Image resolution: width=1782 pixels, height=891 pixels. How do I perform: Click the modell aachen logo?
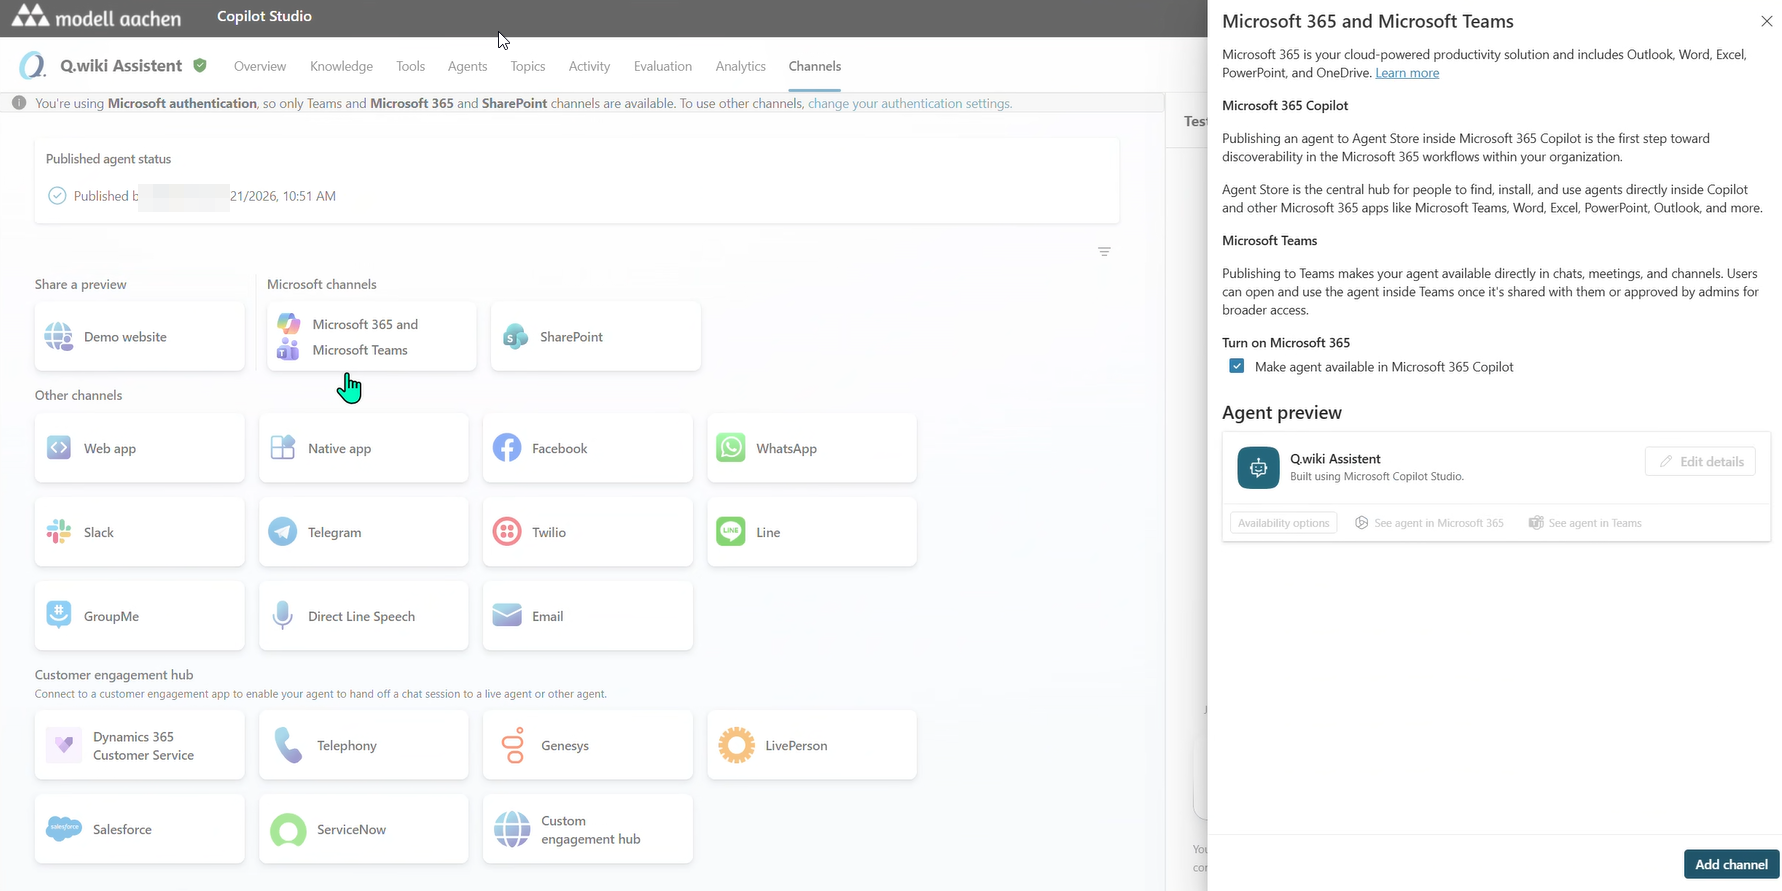point(97,17)
